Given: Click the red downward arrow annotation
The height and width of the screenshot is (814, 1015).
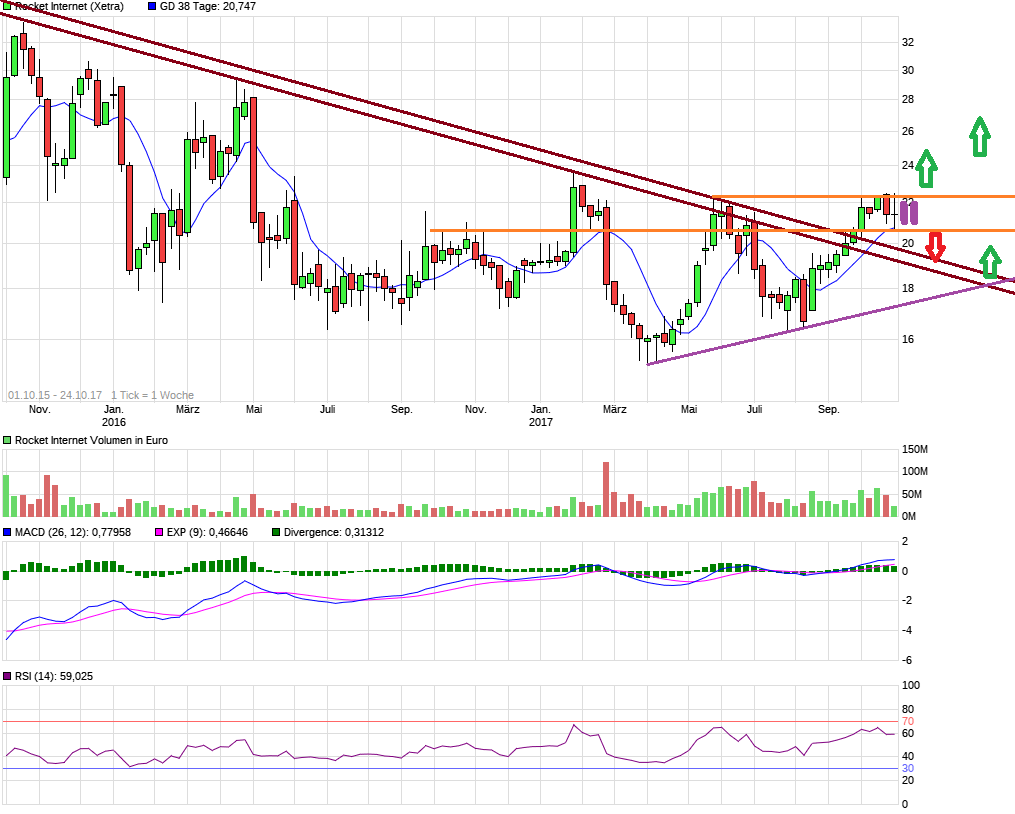Looking at the screenshot, I should click(935, 247).
